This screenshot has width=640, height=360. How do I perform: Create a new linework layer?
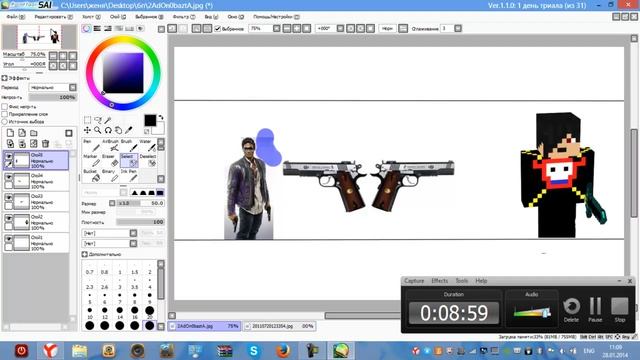click(x=22, y=133)
